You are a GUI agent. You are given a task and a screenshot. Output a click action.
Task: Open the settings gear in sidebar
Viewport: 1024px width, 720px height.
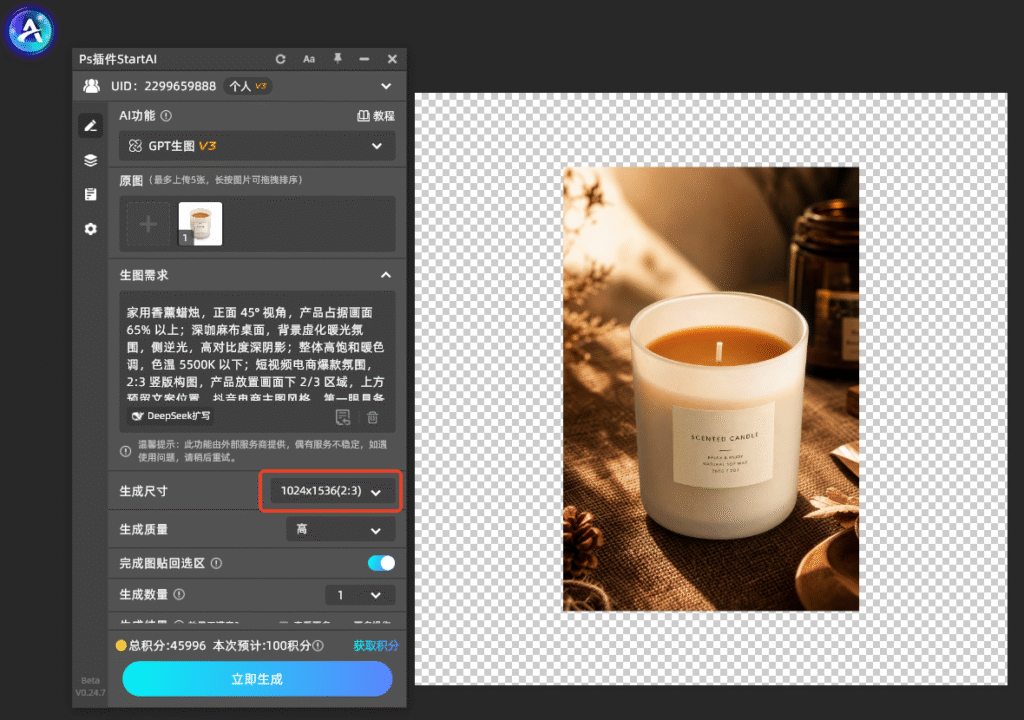pos(91,229)
